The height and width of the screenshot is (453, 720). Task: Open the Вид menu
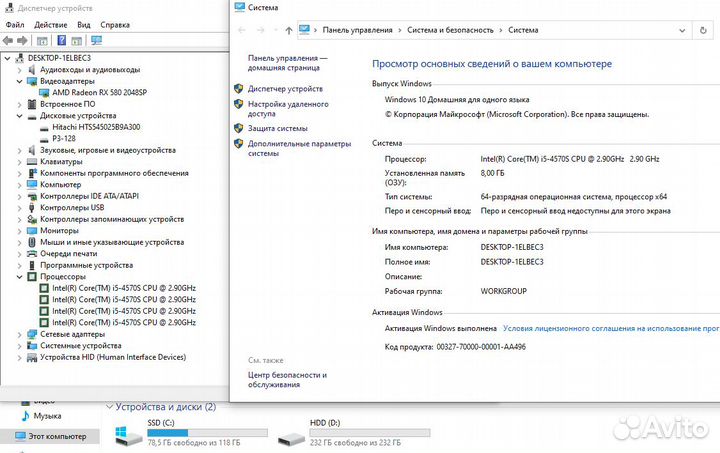click(84, 25)
